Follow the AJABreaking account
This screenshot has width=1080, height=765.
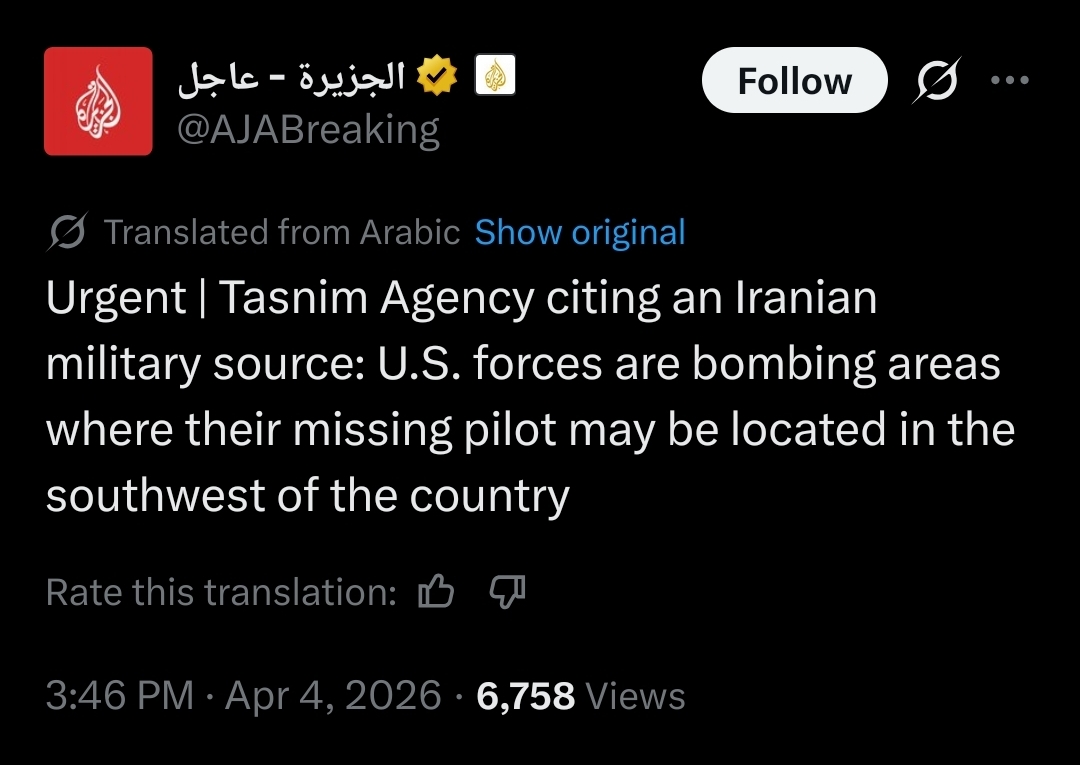coord(794,80)
